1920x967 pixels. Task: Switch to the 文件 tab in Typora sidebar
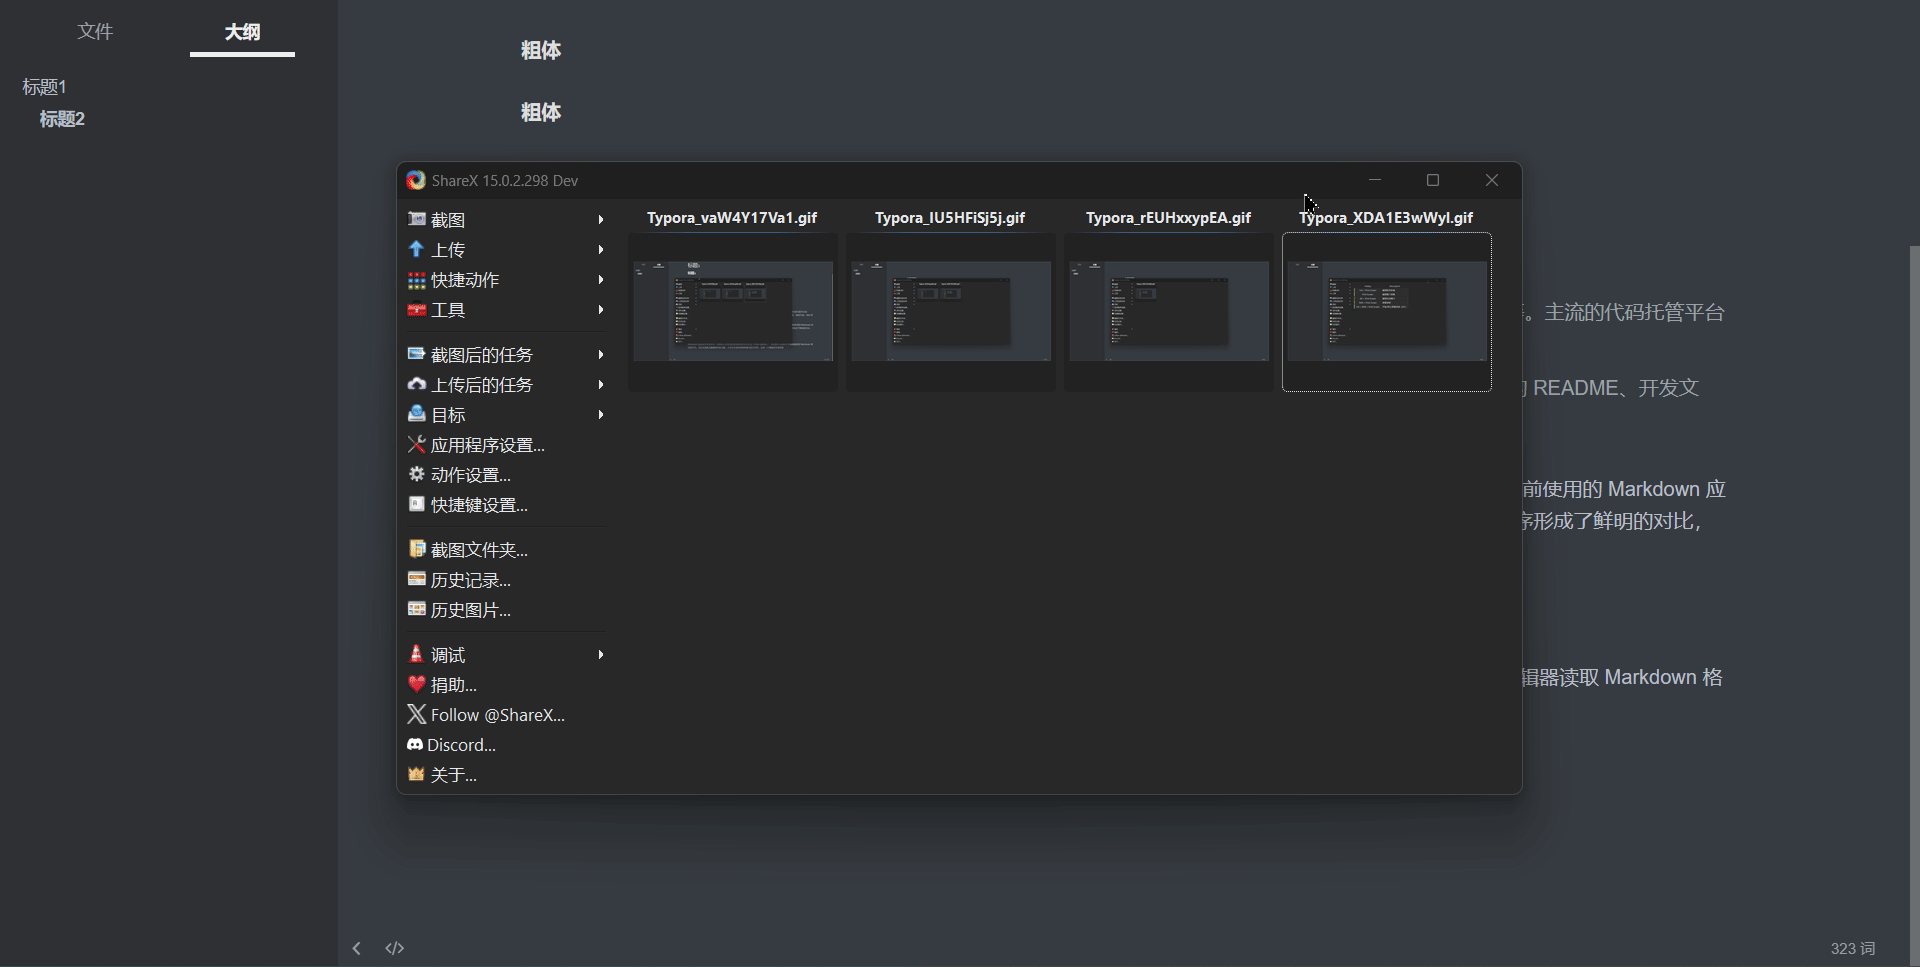click(95, 31)
